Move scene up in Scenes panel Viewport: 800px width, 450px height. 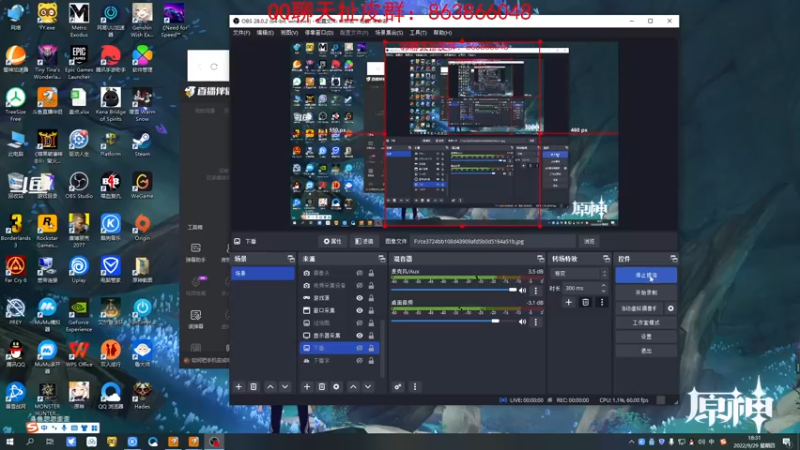(x=270, y=387)
